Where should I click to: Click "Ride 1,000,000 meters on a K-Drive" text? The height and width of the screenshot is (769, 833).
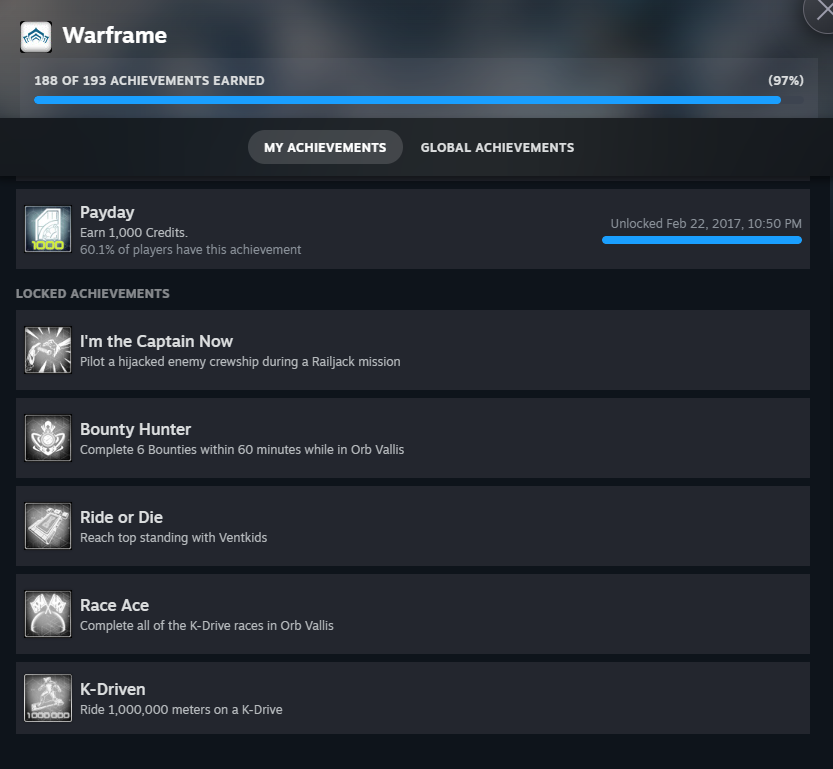(x=181, y=710)
